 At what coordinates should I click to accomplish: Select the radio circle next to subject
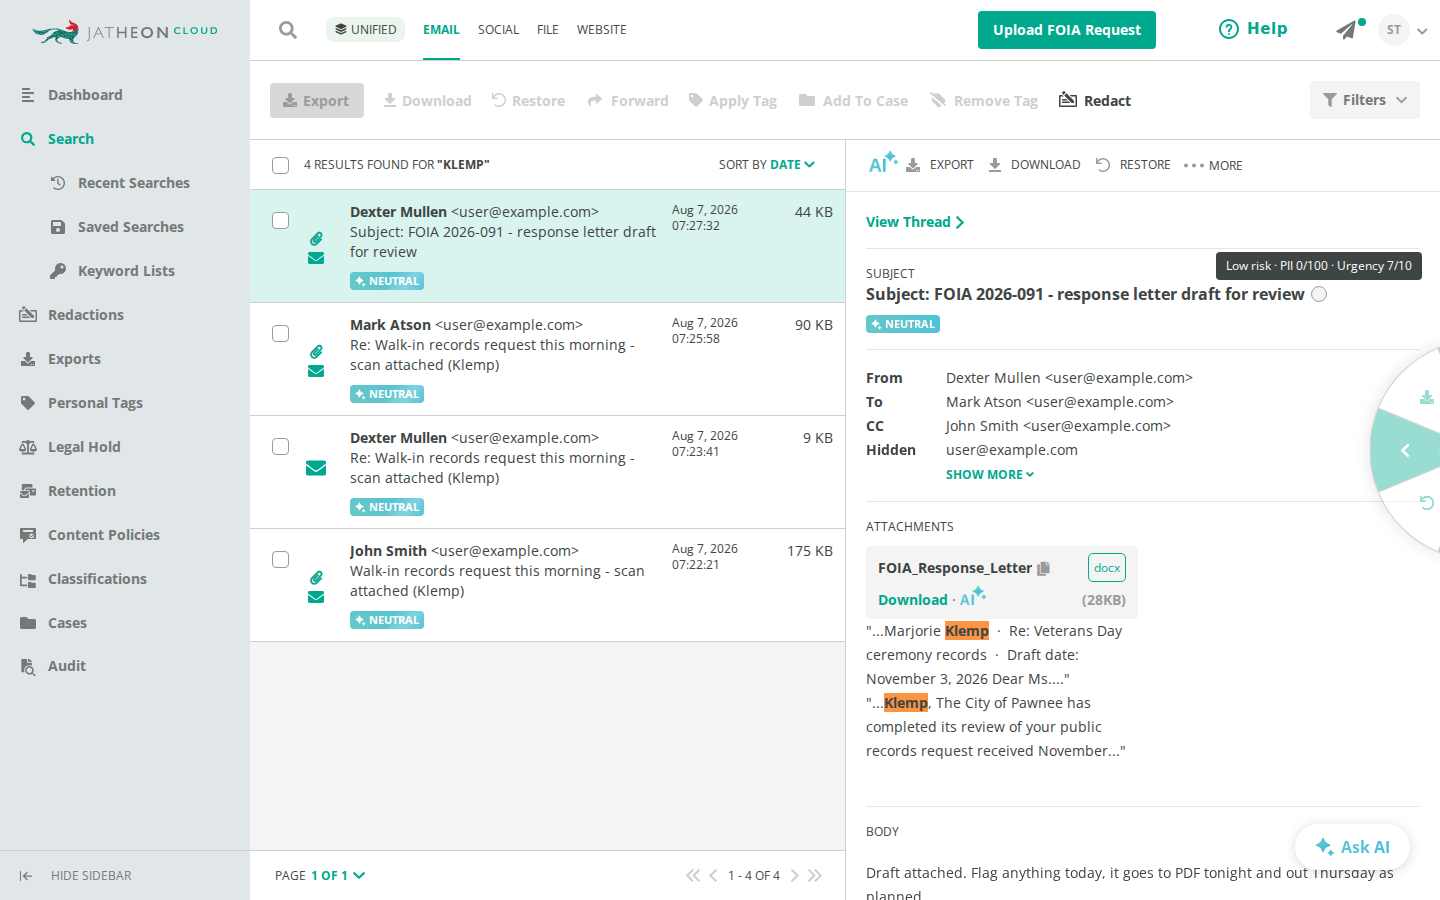[1319, 294]
